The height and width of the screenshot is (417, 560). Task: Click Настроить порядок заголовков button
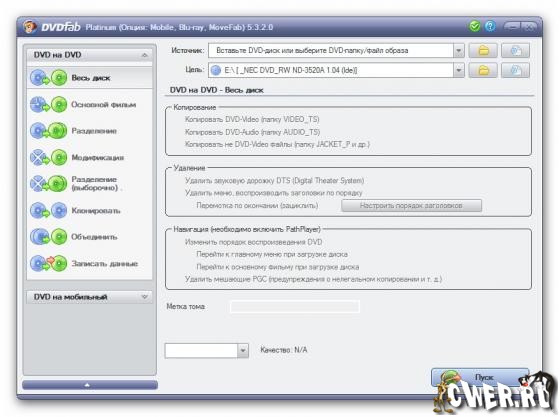411,206
